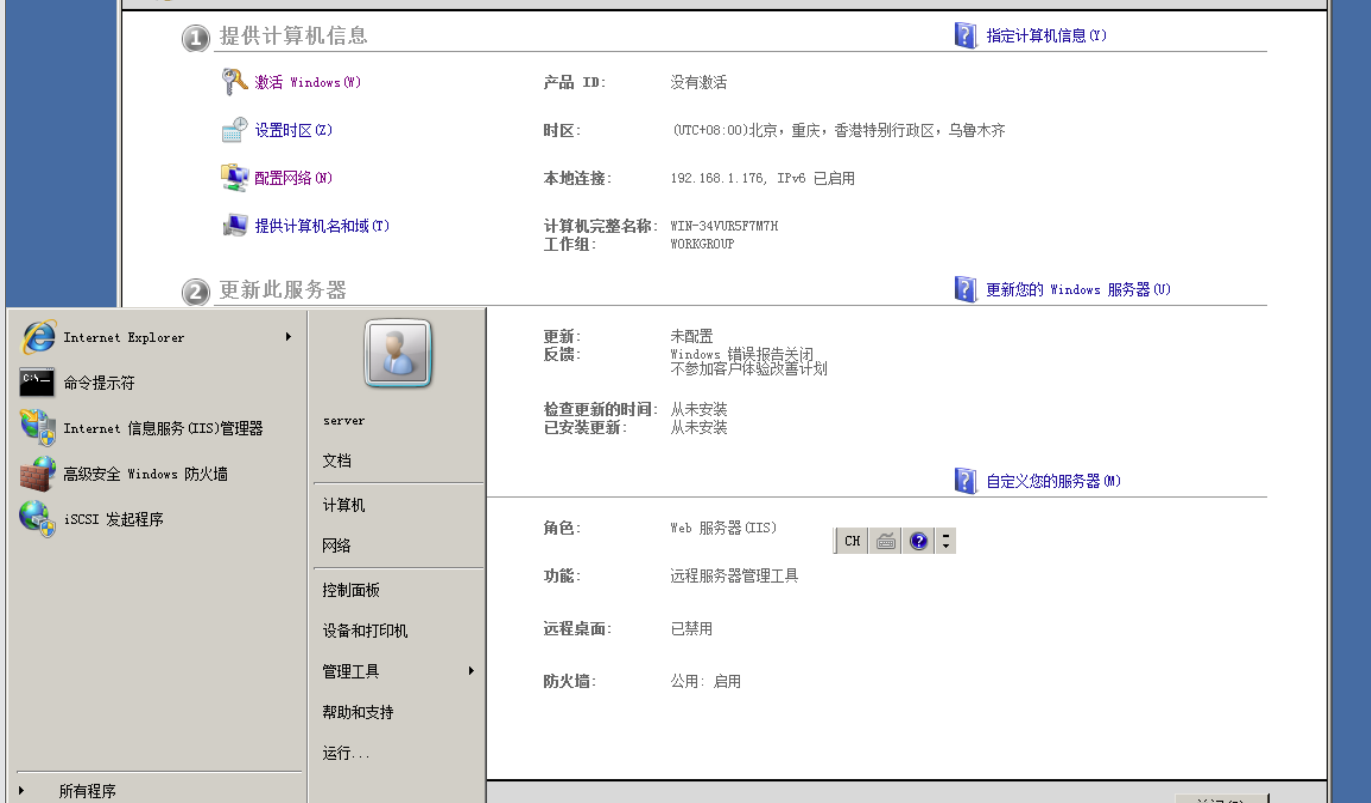Click the 提供计算机信息 section heading
Screen dimensions: 1371x803
tap(293, 36)
